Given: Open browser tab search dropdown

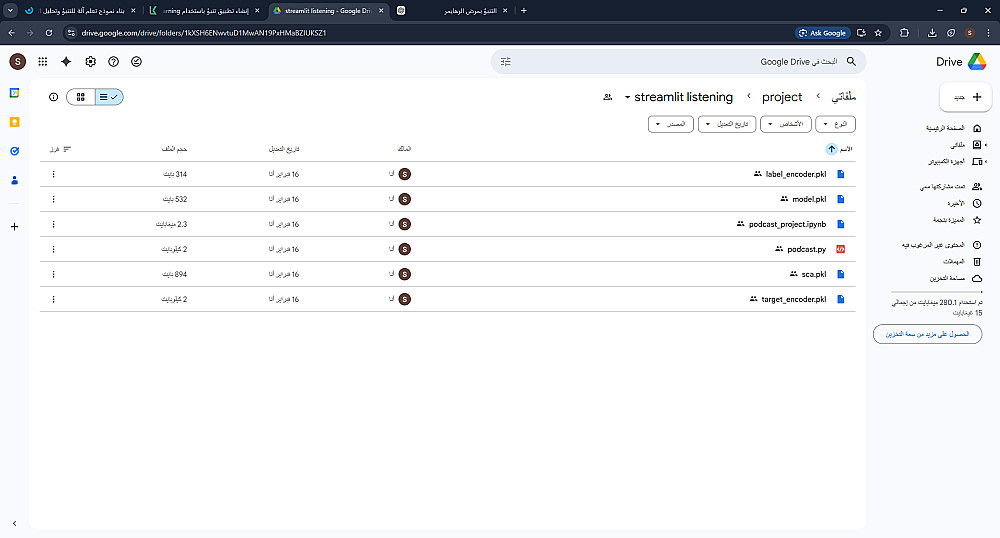Looking at the screenshot, I should pyautogui.click(x=10, y=10).
